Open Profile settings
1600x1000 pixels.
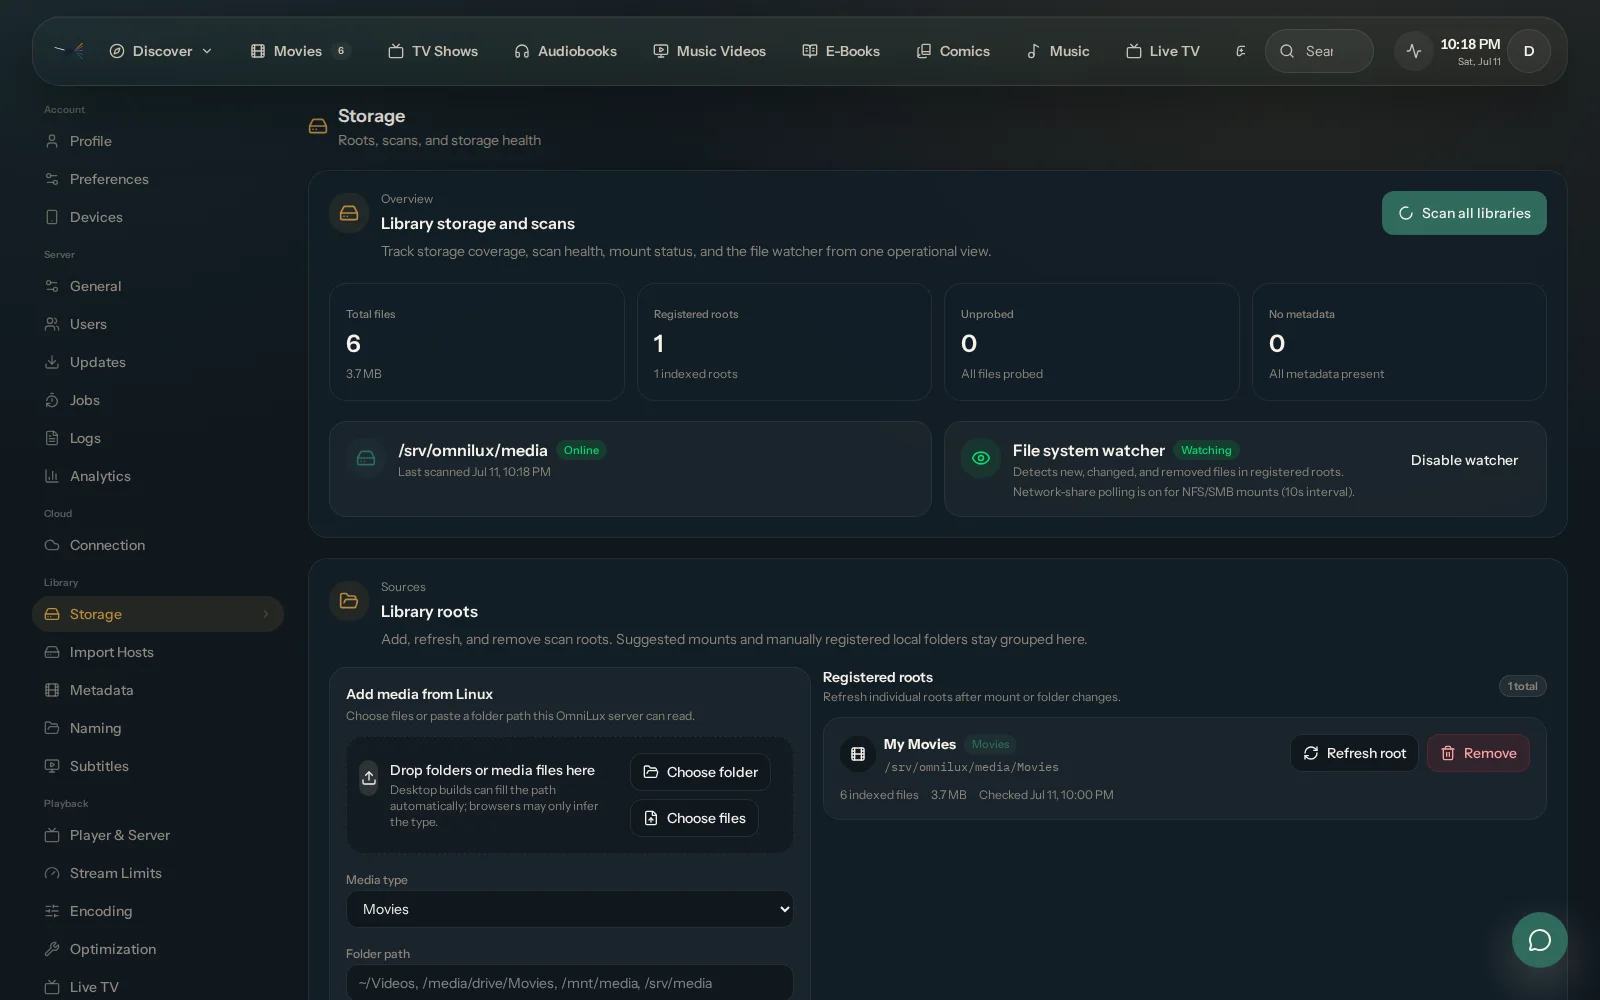click(x=157, y=141)
